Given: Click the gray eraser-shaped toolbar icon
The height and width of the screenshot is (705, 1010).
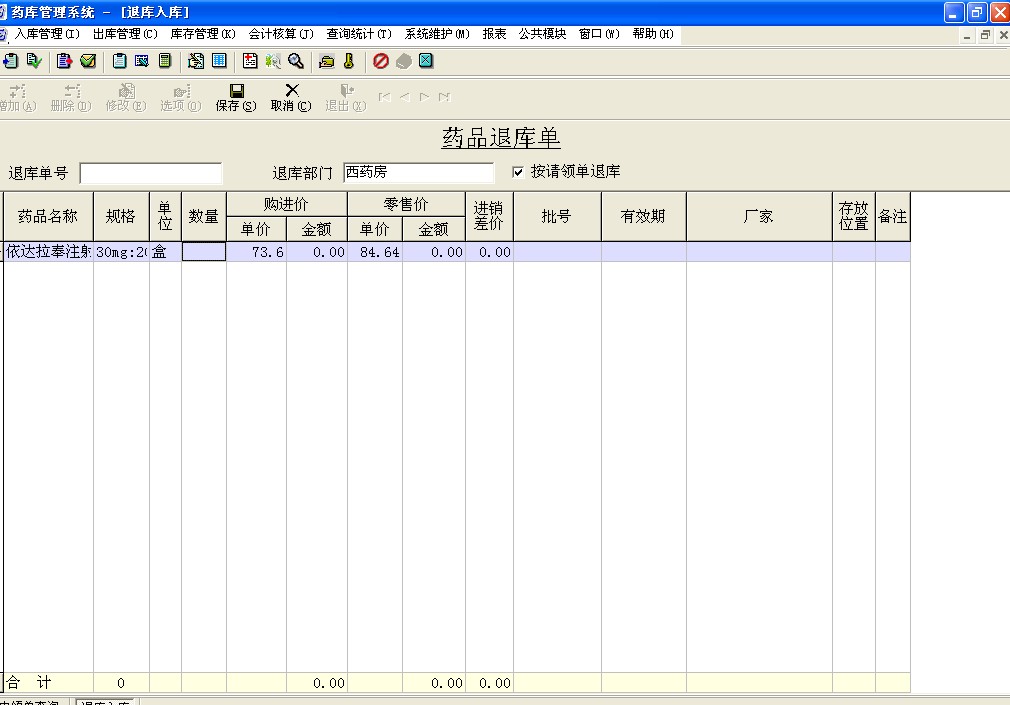Looking at the screenshot, I should click(404, 61).
